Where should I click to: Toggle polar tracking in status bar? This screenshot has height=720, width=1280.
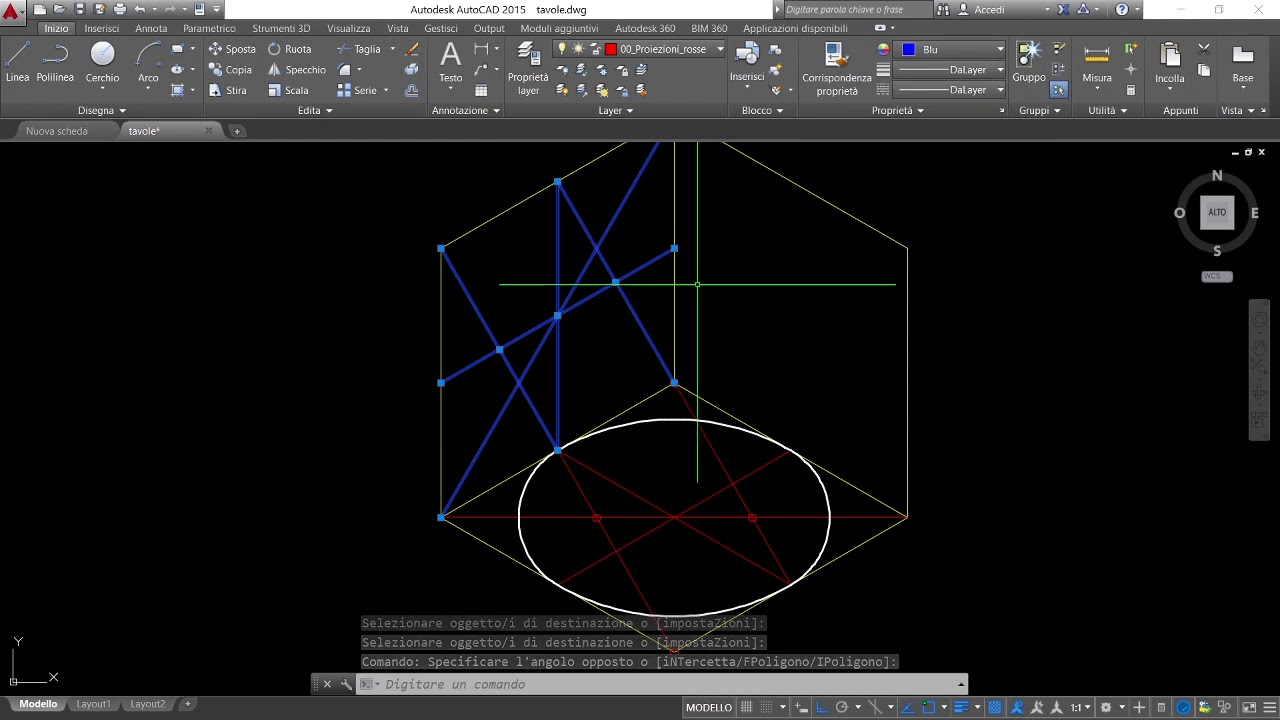tap(842, 707)
